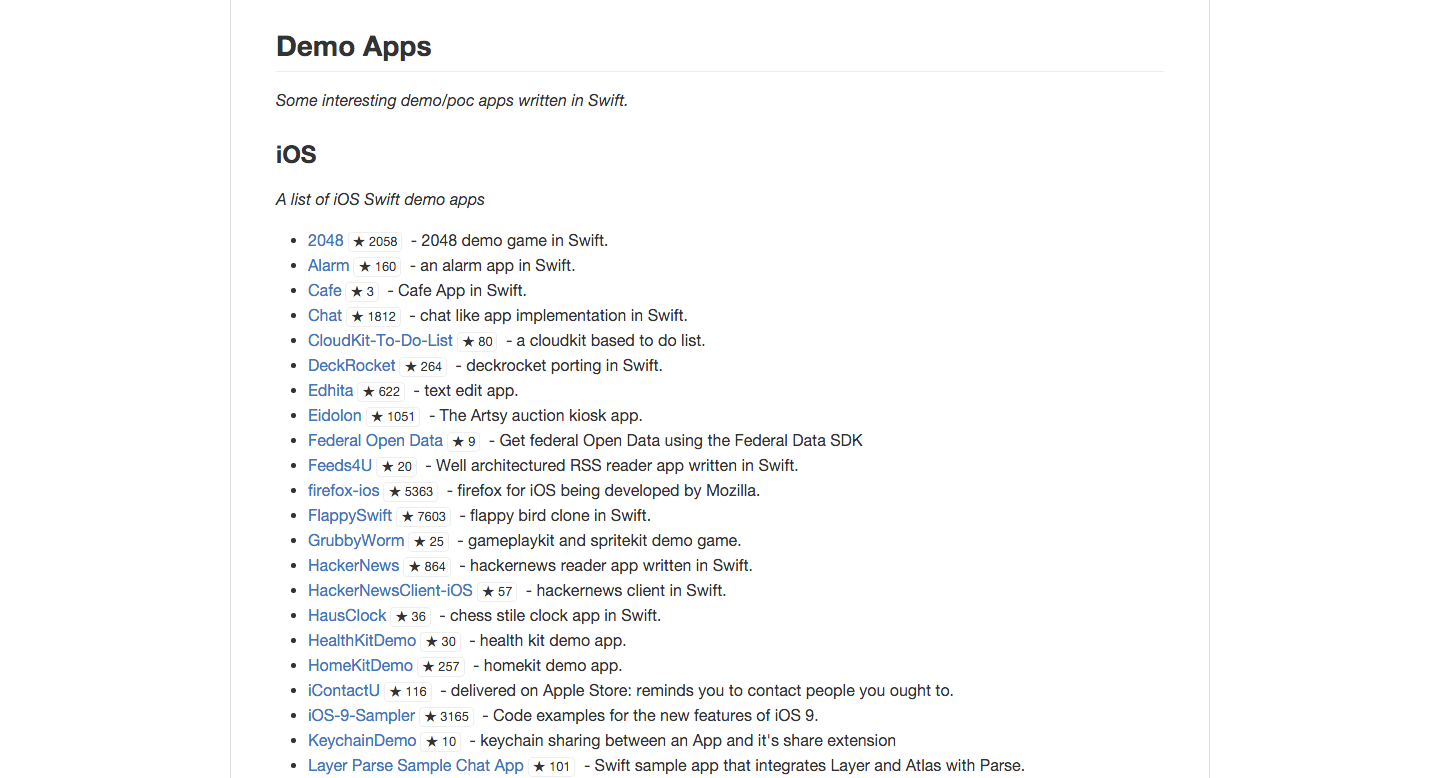Visit the CloudKit-To-Do-List link

[380, 340]
